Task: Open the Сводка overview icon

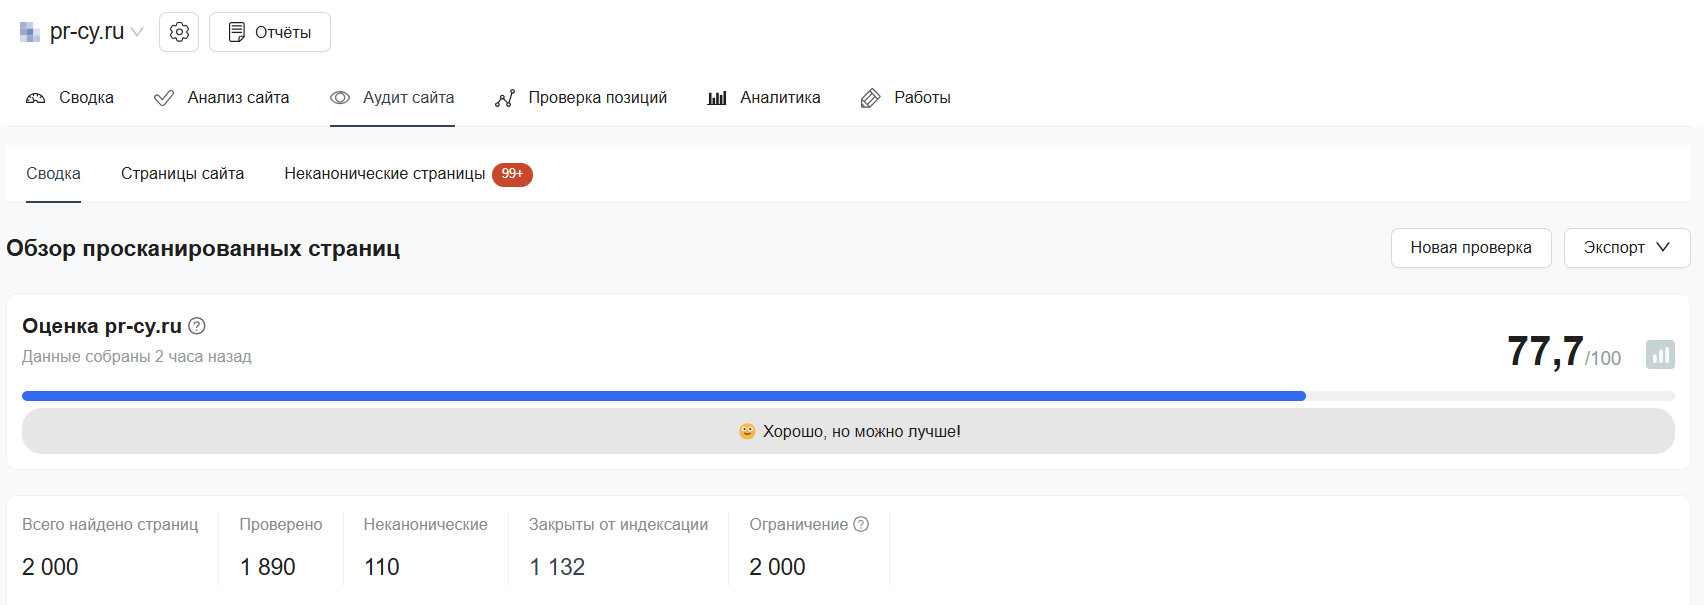Action: tap(35, 97)
